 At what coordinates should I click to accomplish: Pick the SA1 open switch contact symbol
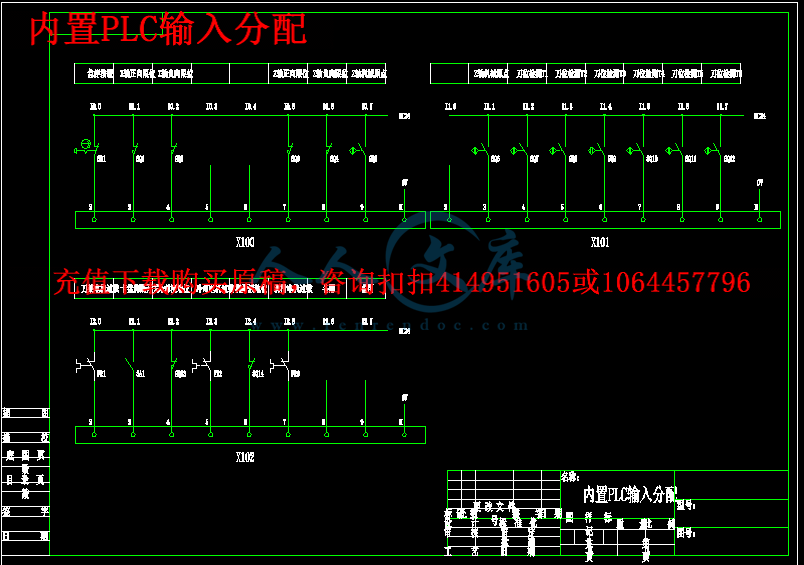(132, 365)
